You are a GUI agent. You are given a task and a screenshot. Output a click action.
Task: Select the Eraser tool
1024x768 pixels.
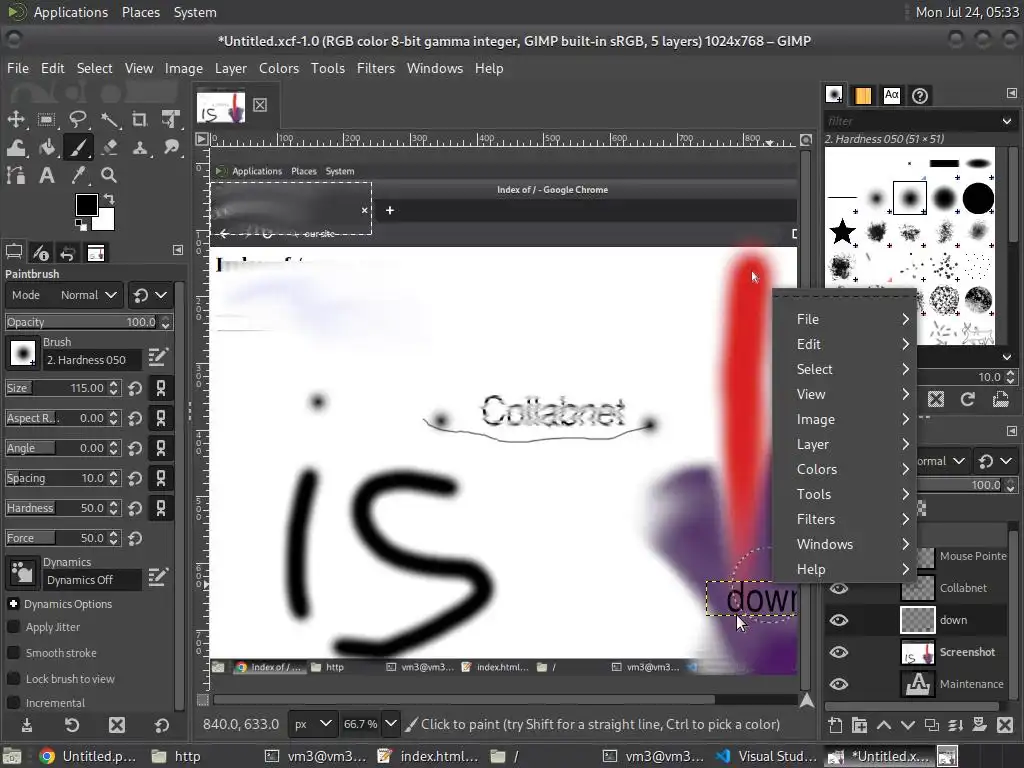109,148
